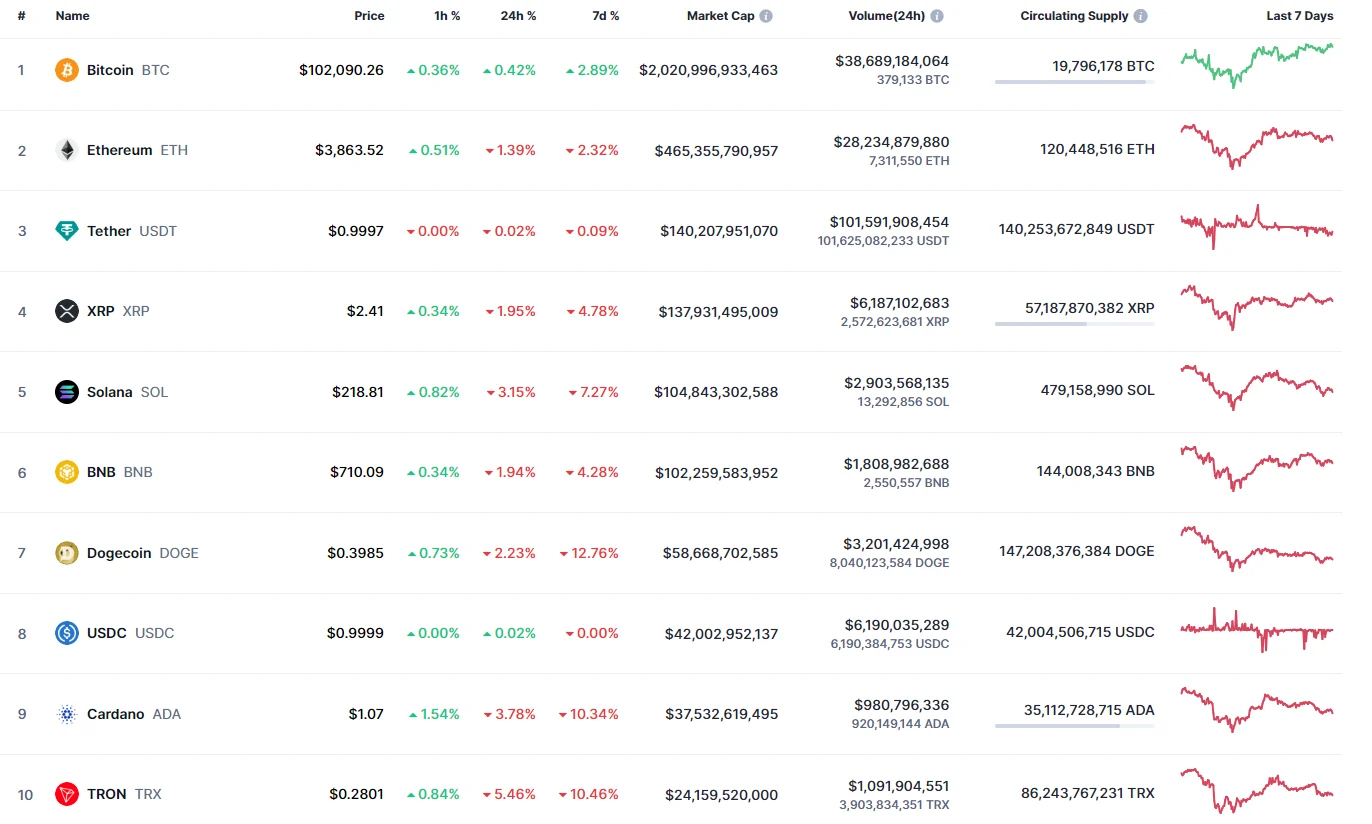Click the Volume(24h) info icon

click(937, 16)
